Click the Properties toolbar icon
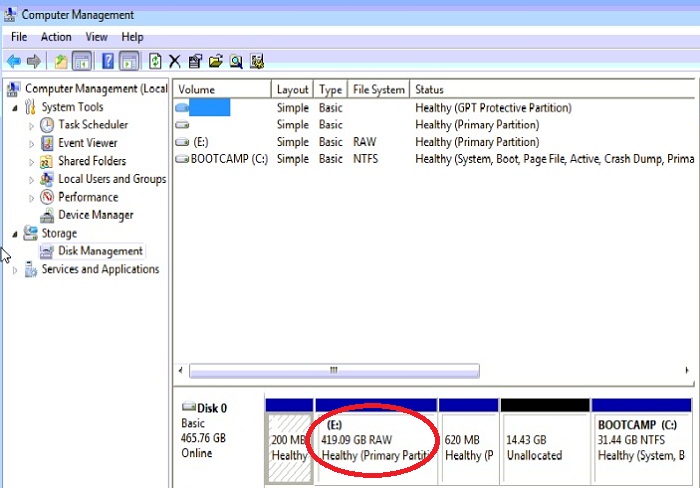The width and height of the screenshot is (700, 488). pyautogui.click(x=195, y=61)
